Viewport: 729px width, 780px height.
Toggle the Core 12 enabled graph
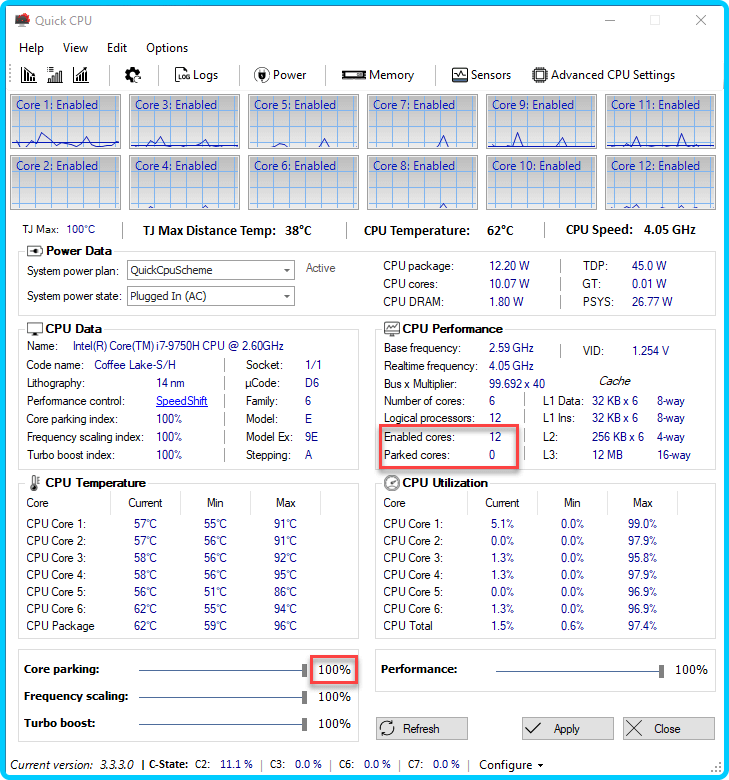click(x=660, y=182)
